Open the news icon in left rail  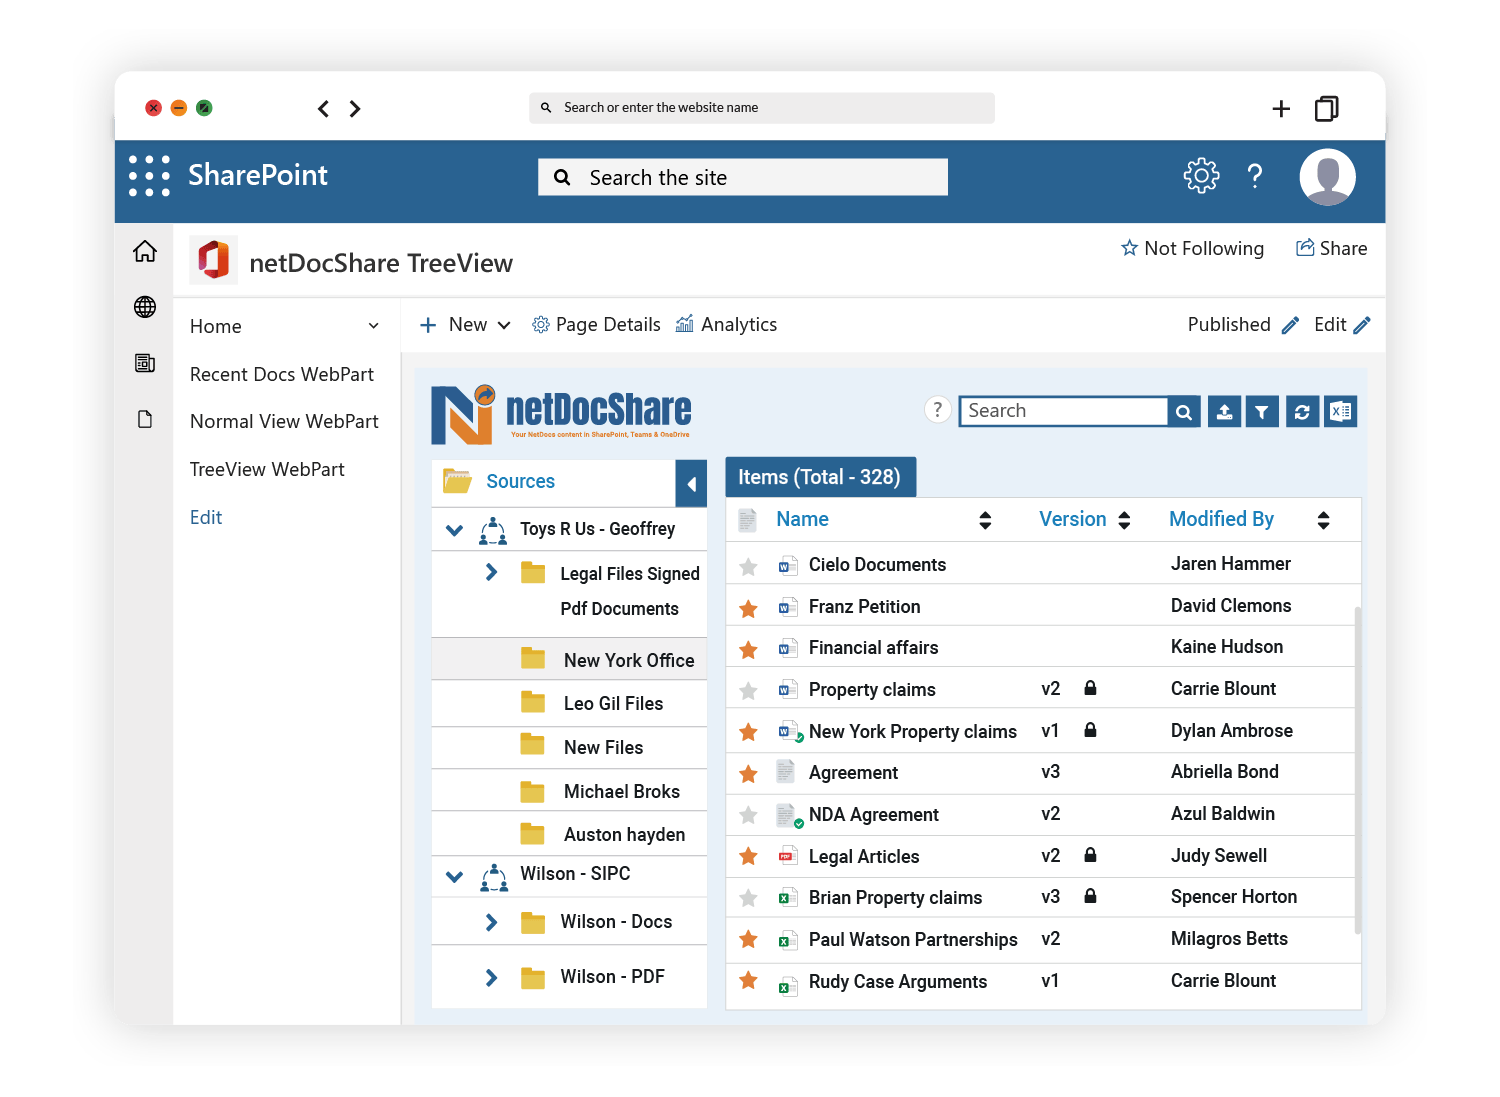click(145, 363)
